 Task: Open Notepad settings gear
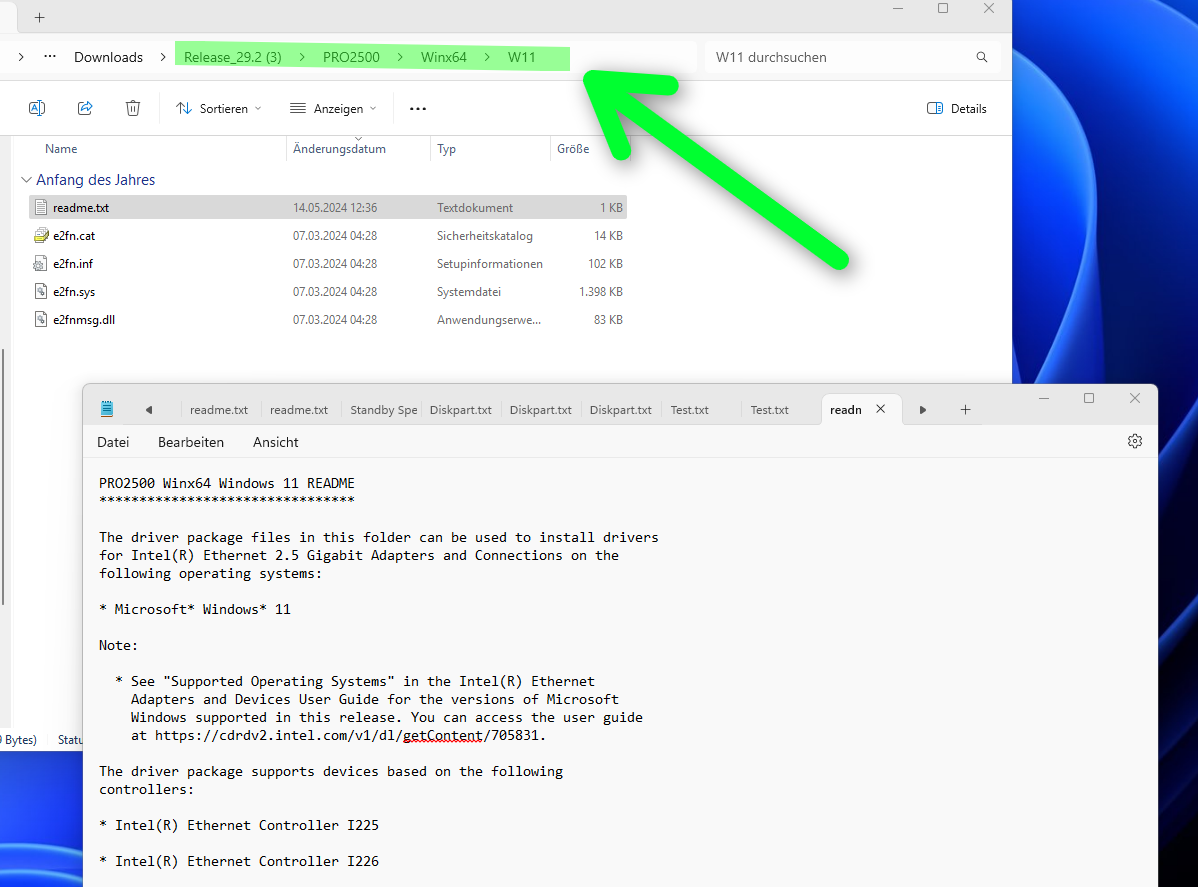(x=1135, y=442)
